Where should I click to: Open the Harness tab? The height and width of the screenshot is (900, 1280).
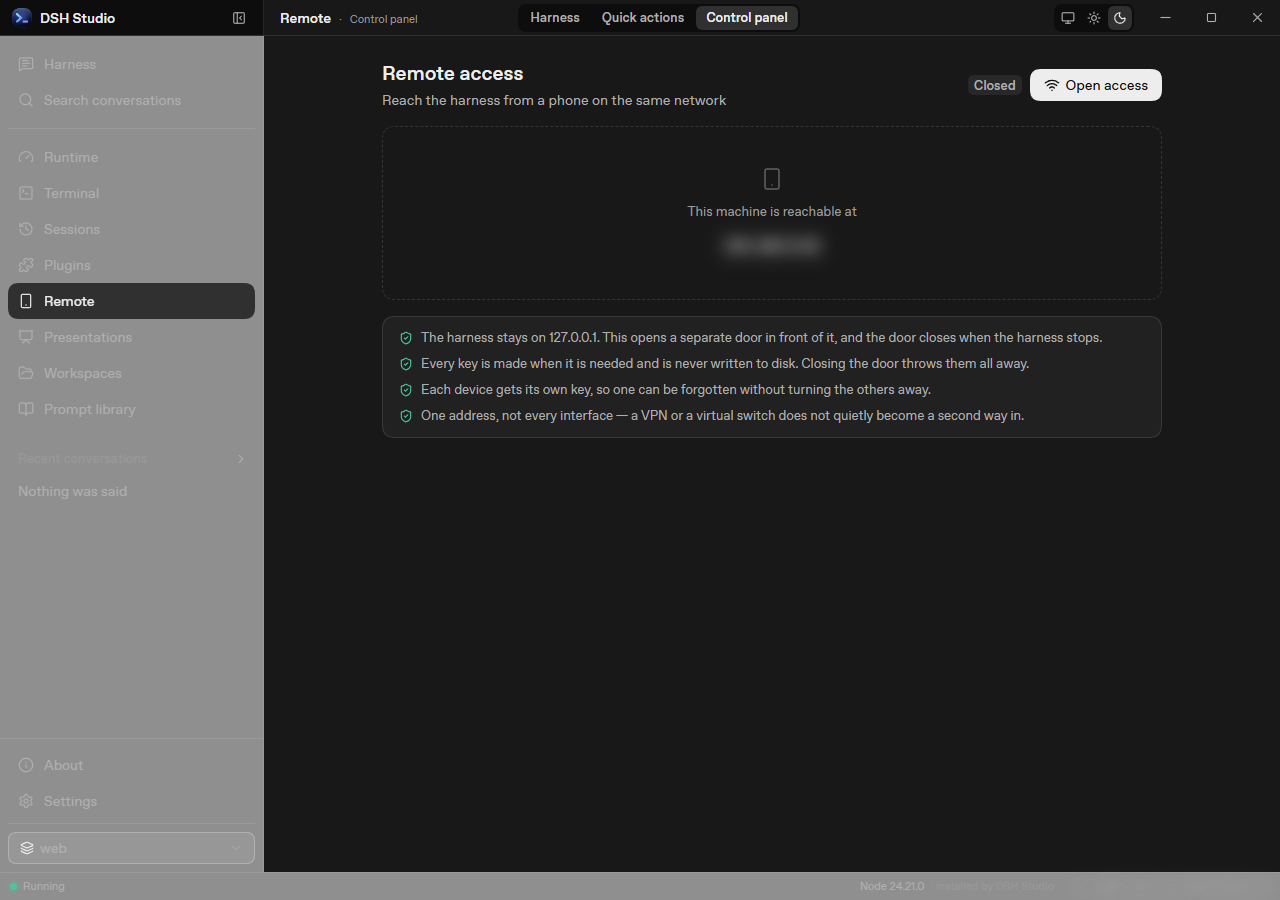point(555,18)
